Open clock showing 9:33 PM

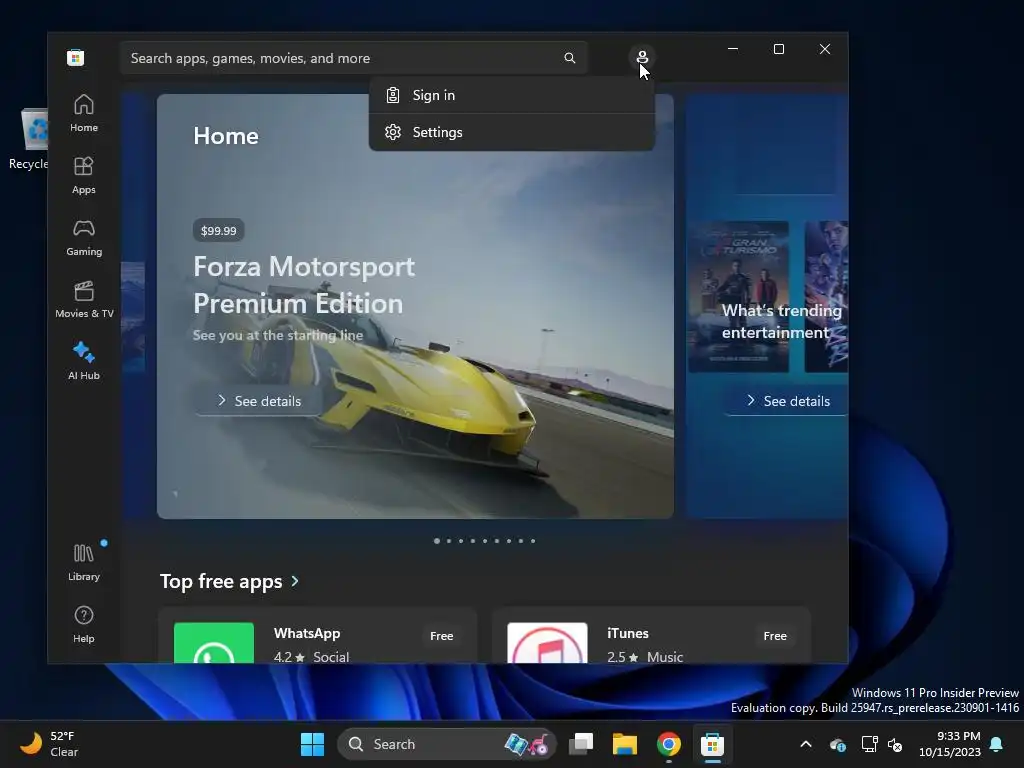(950, 744)
